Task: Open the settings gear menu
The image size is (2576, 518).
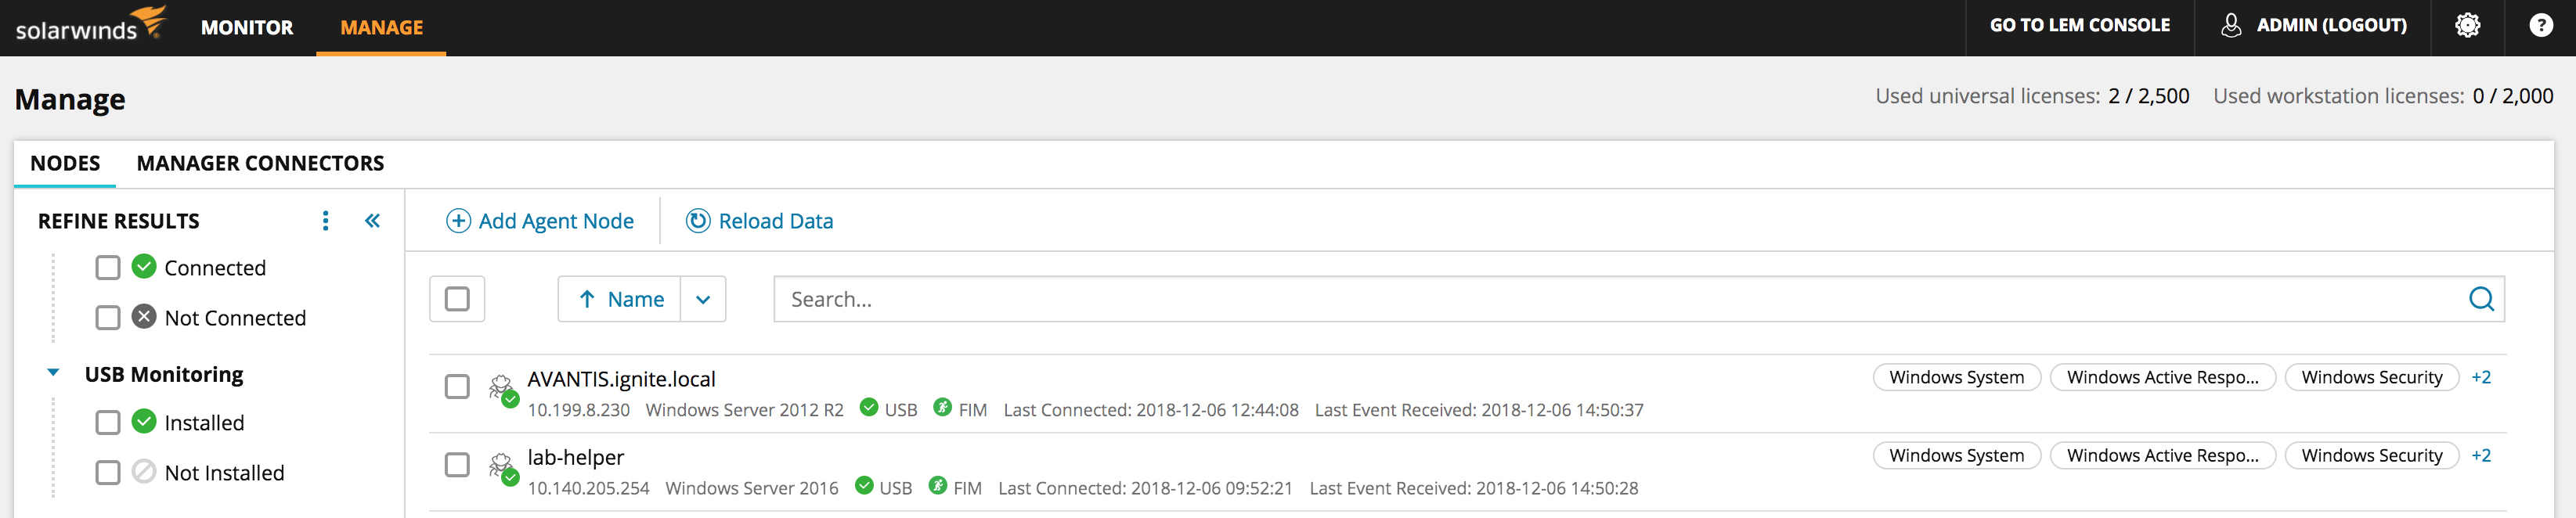Action: click(2468, 26)
